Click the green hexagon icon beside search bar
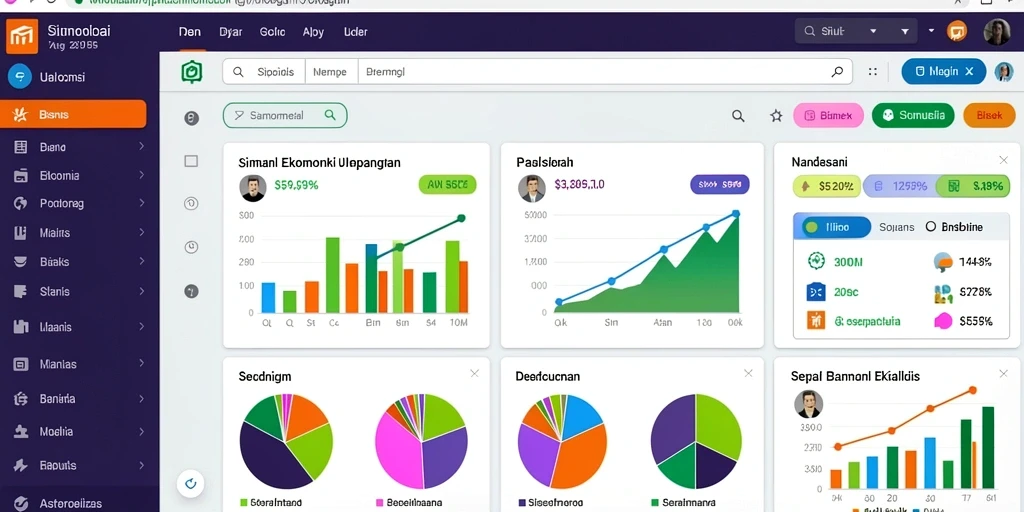This screenshot has height=512, width=1024. point(192,72)
